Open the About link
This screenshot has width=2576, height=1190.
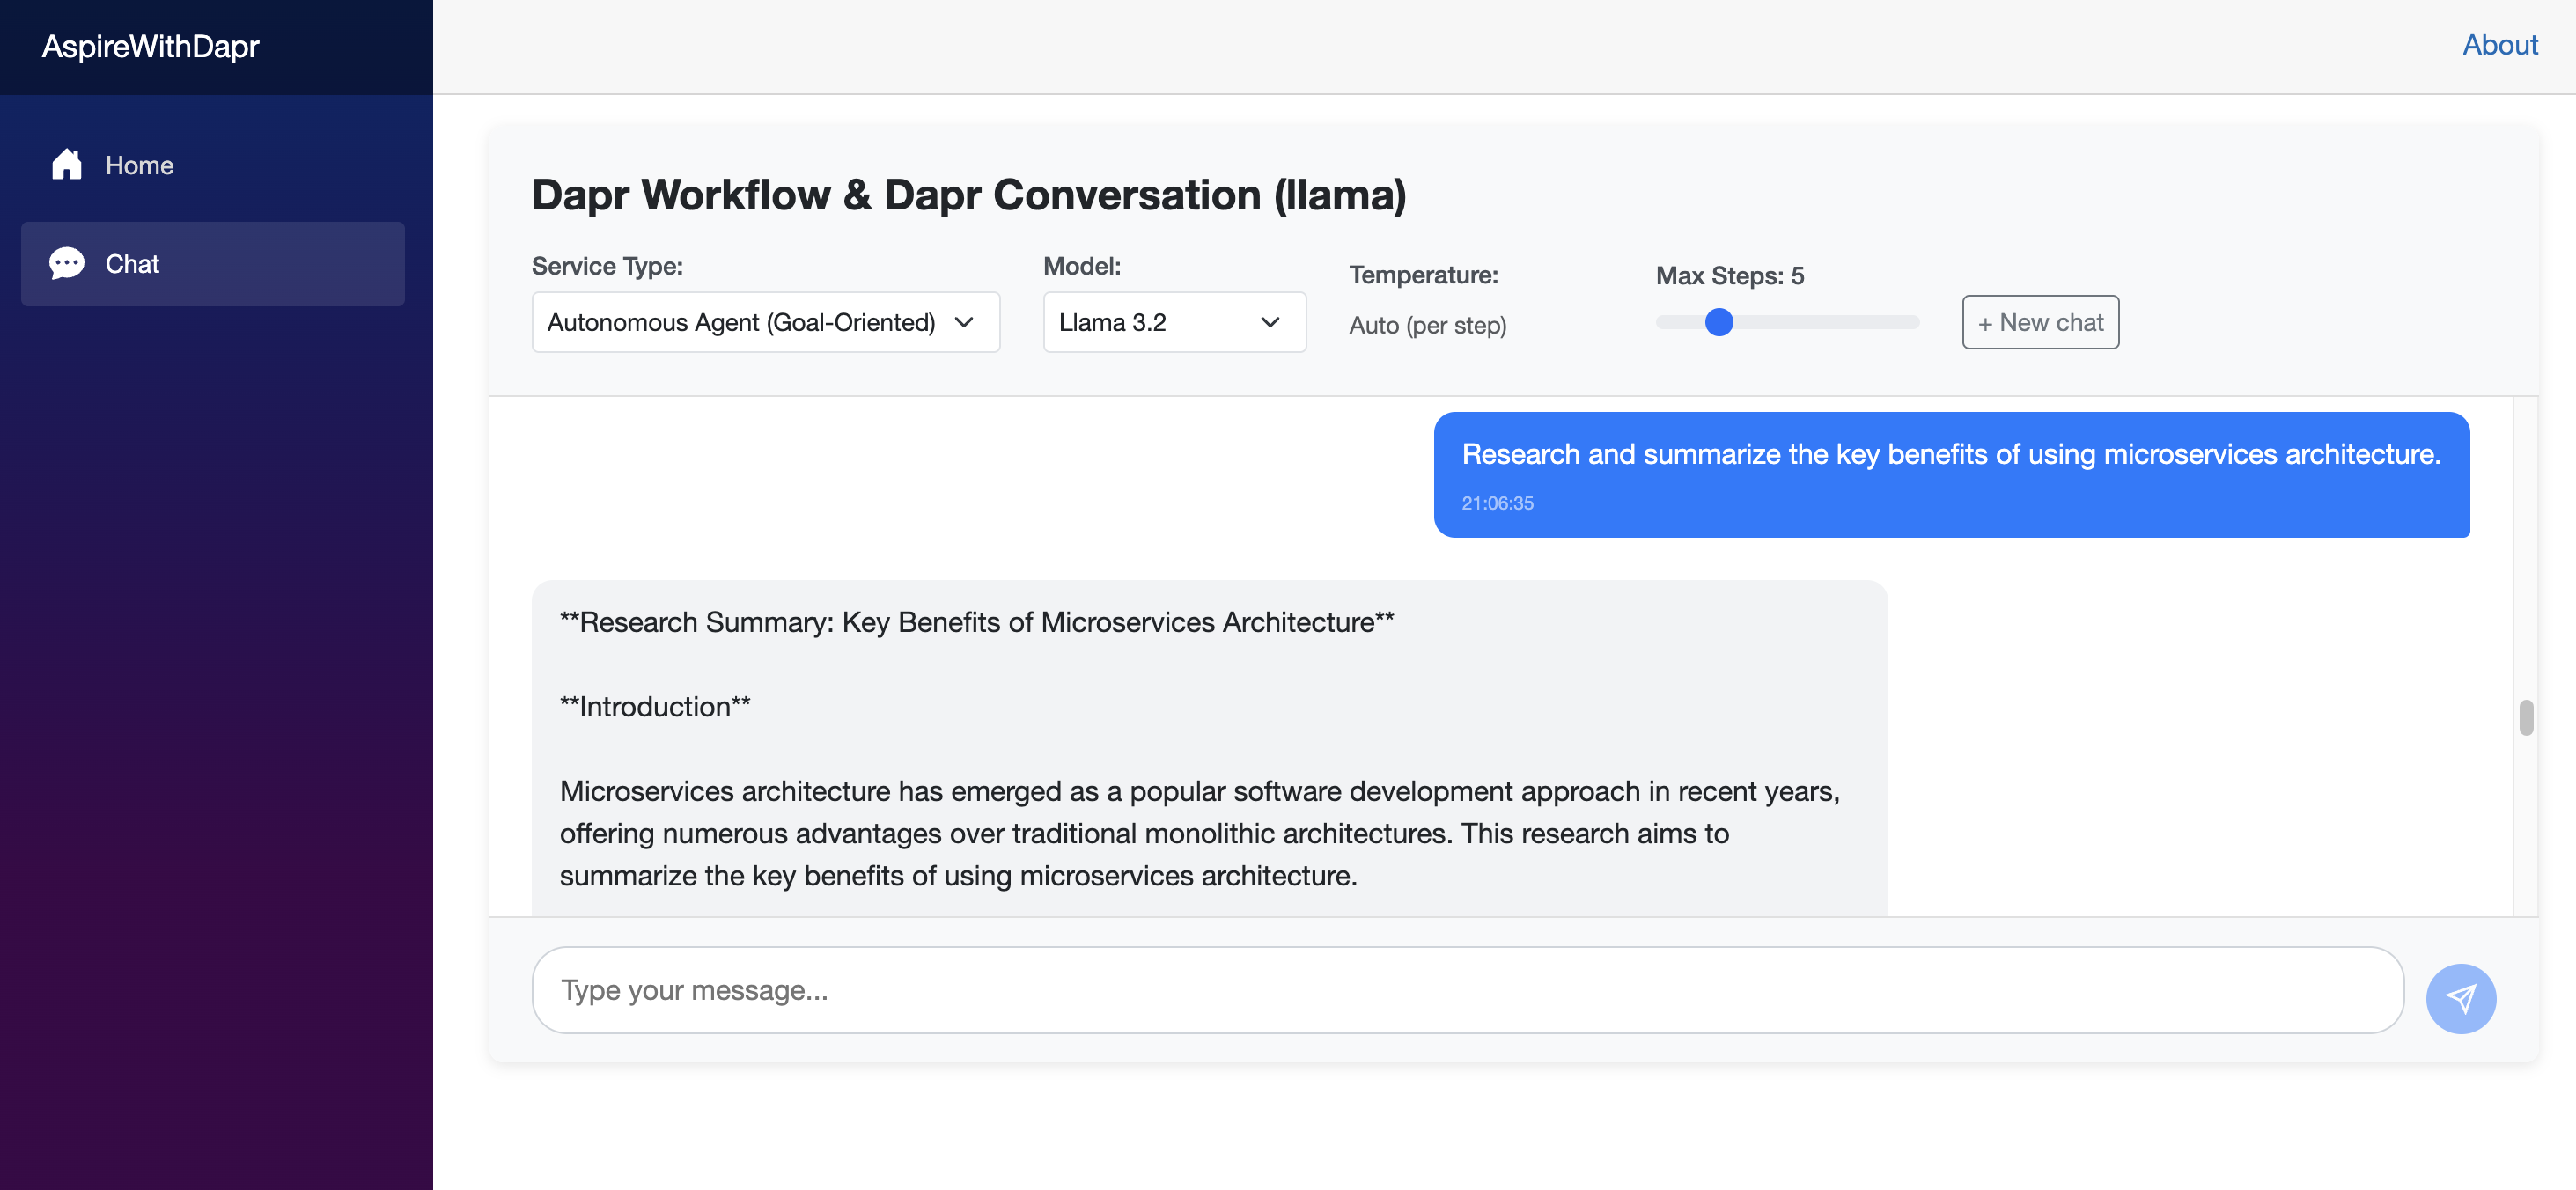click(x=2499, y=45)
